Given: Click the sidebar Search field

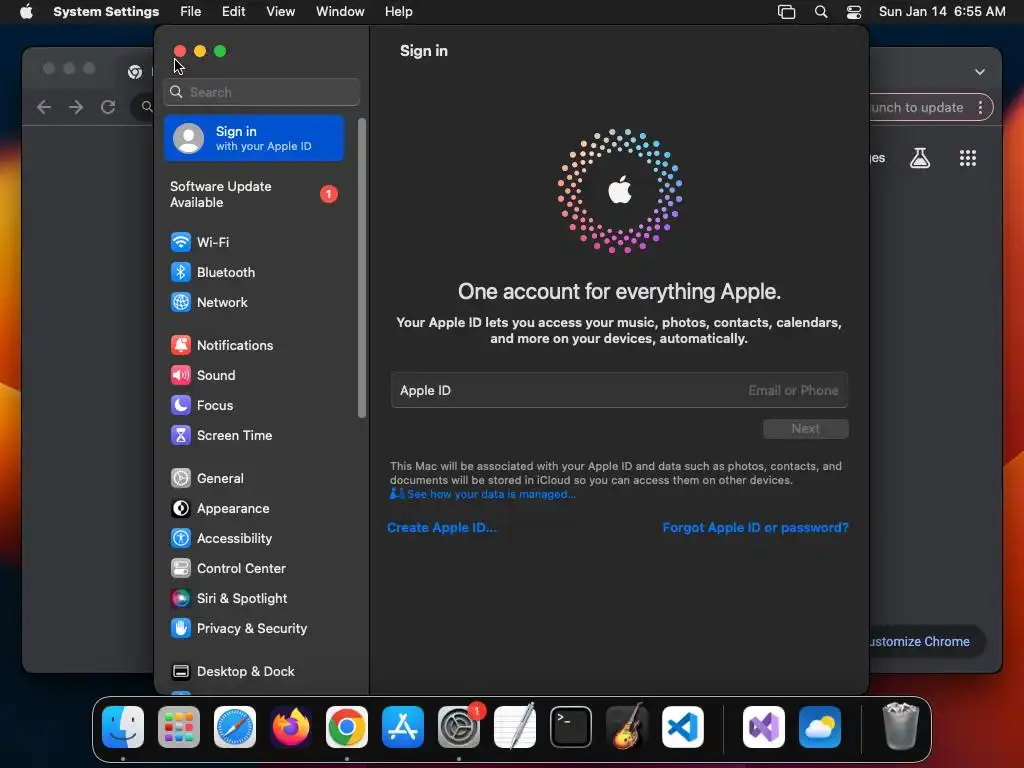Looking at the screenshot, I should point(261,92).
